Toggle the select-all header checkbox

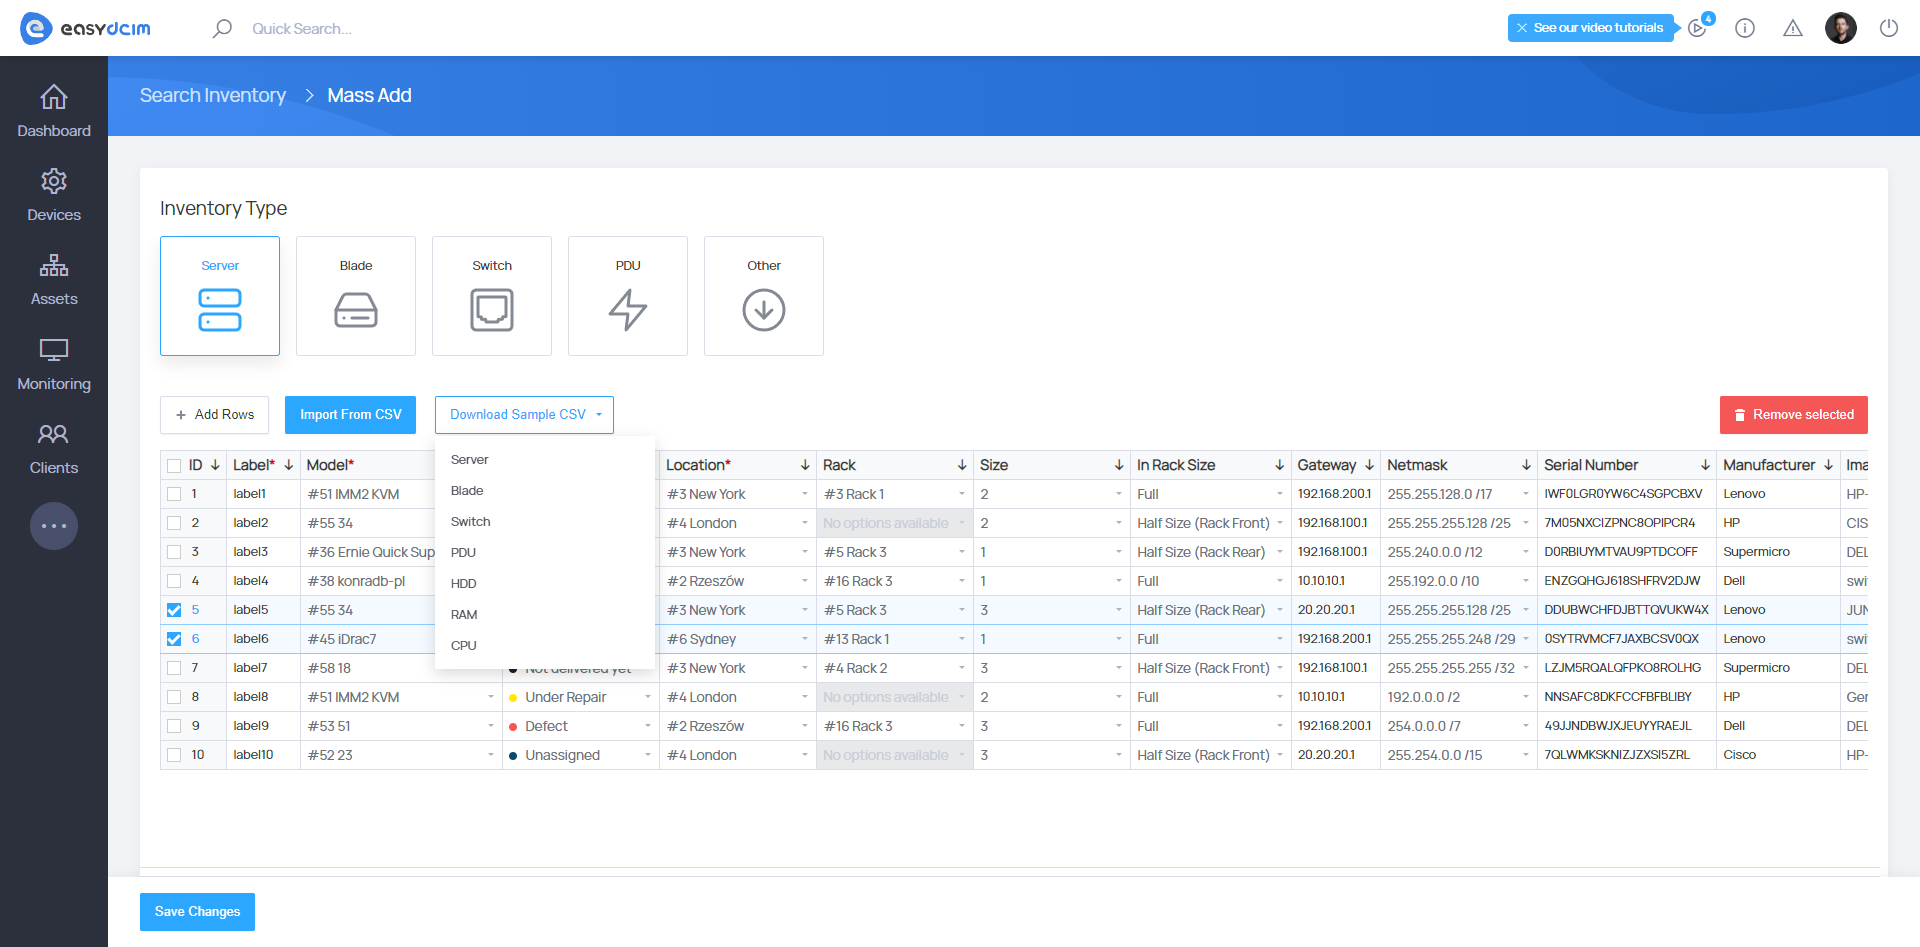pos(174,466)
